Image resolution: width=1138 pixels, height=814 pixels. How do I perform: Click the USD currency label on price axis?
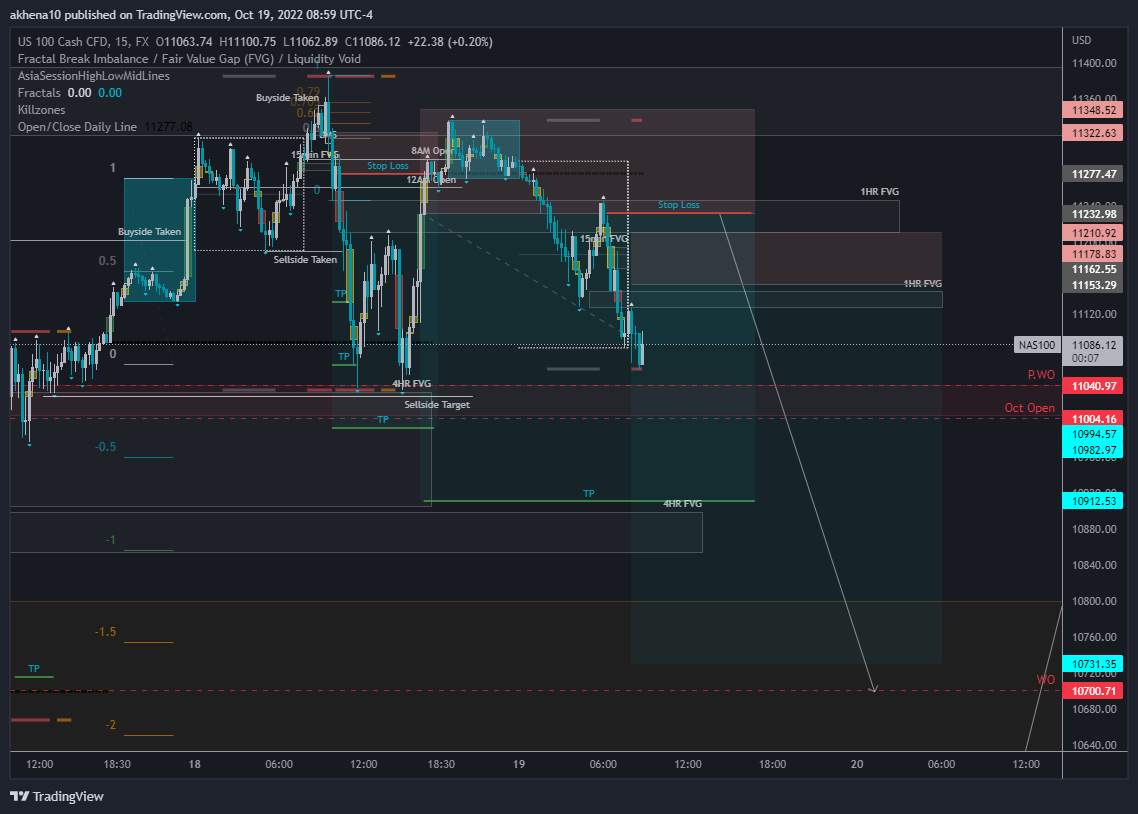pos(1081,40)
